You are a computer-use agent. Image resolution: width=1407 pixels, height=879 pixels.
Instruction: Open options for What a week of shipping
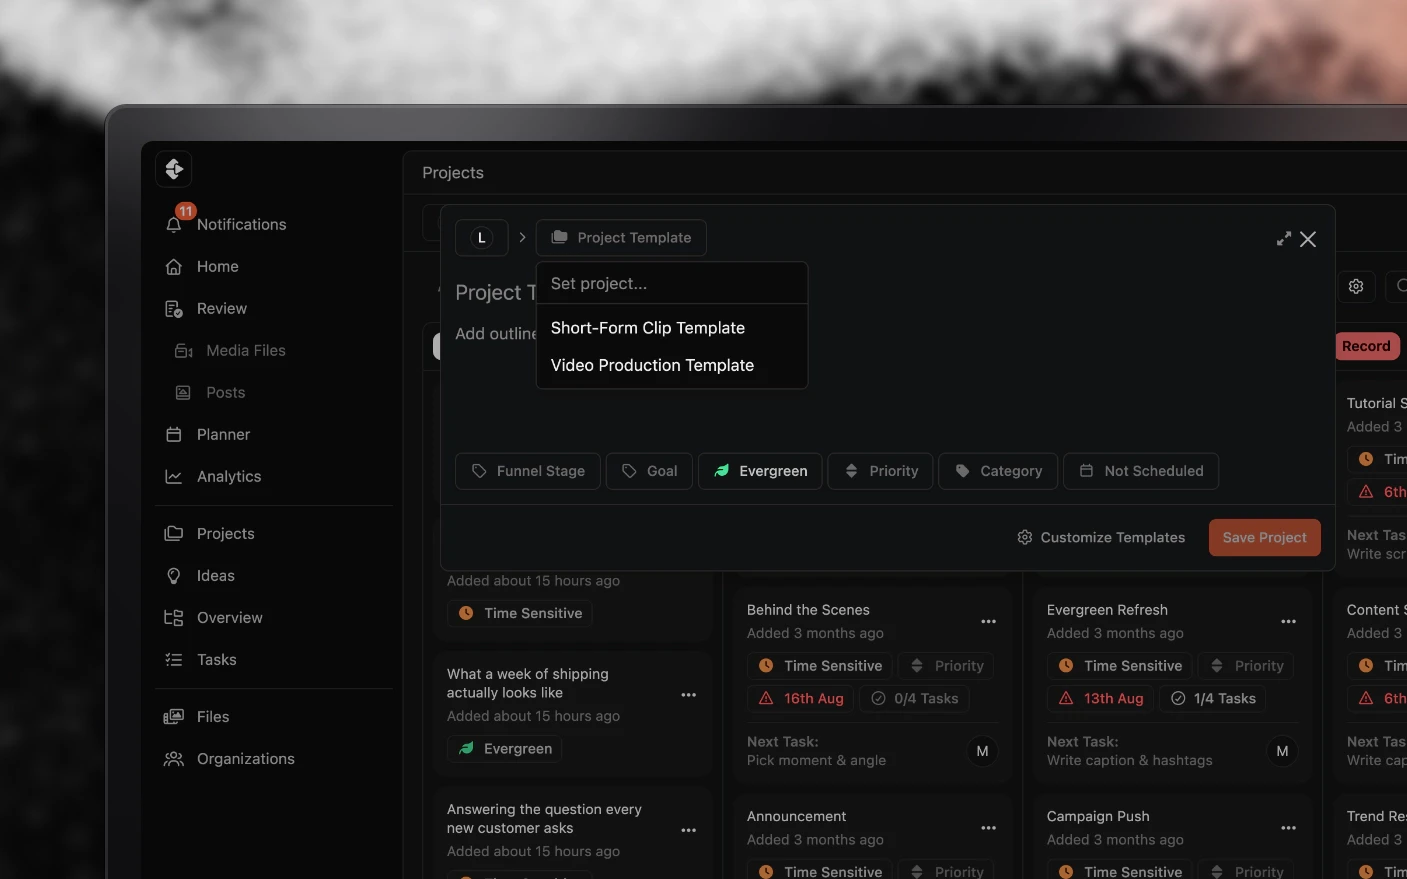(688, 695)
